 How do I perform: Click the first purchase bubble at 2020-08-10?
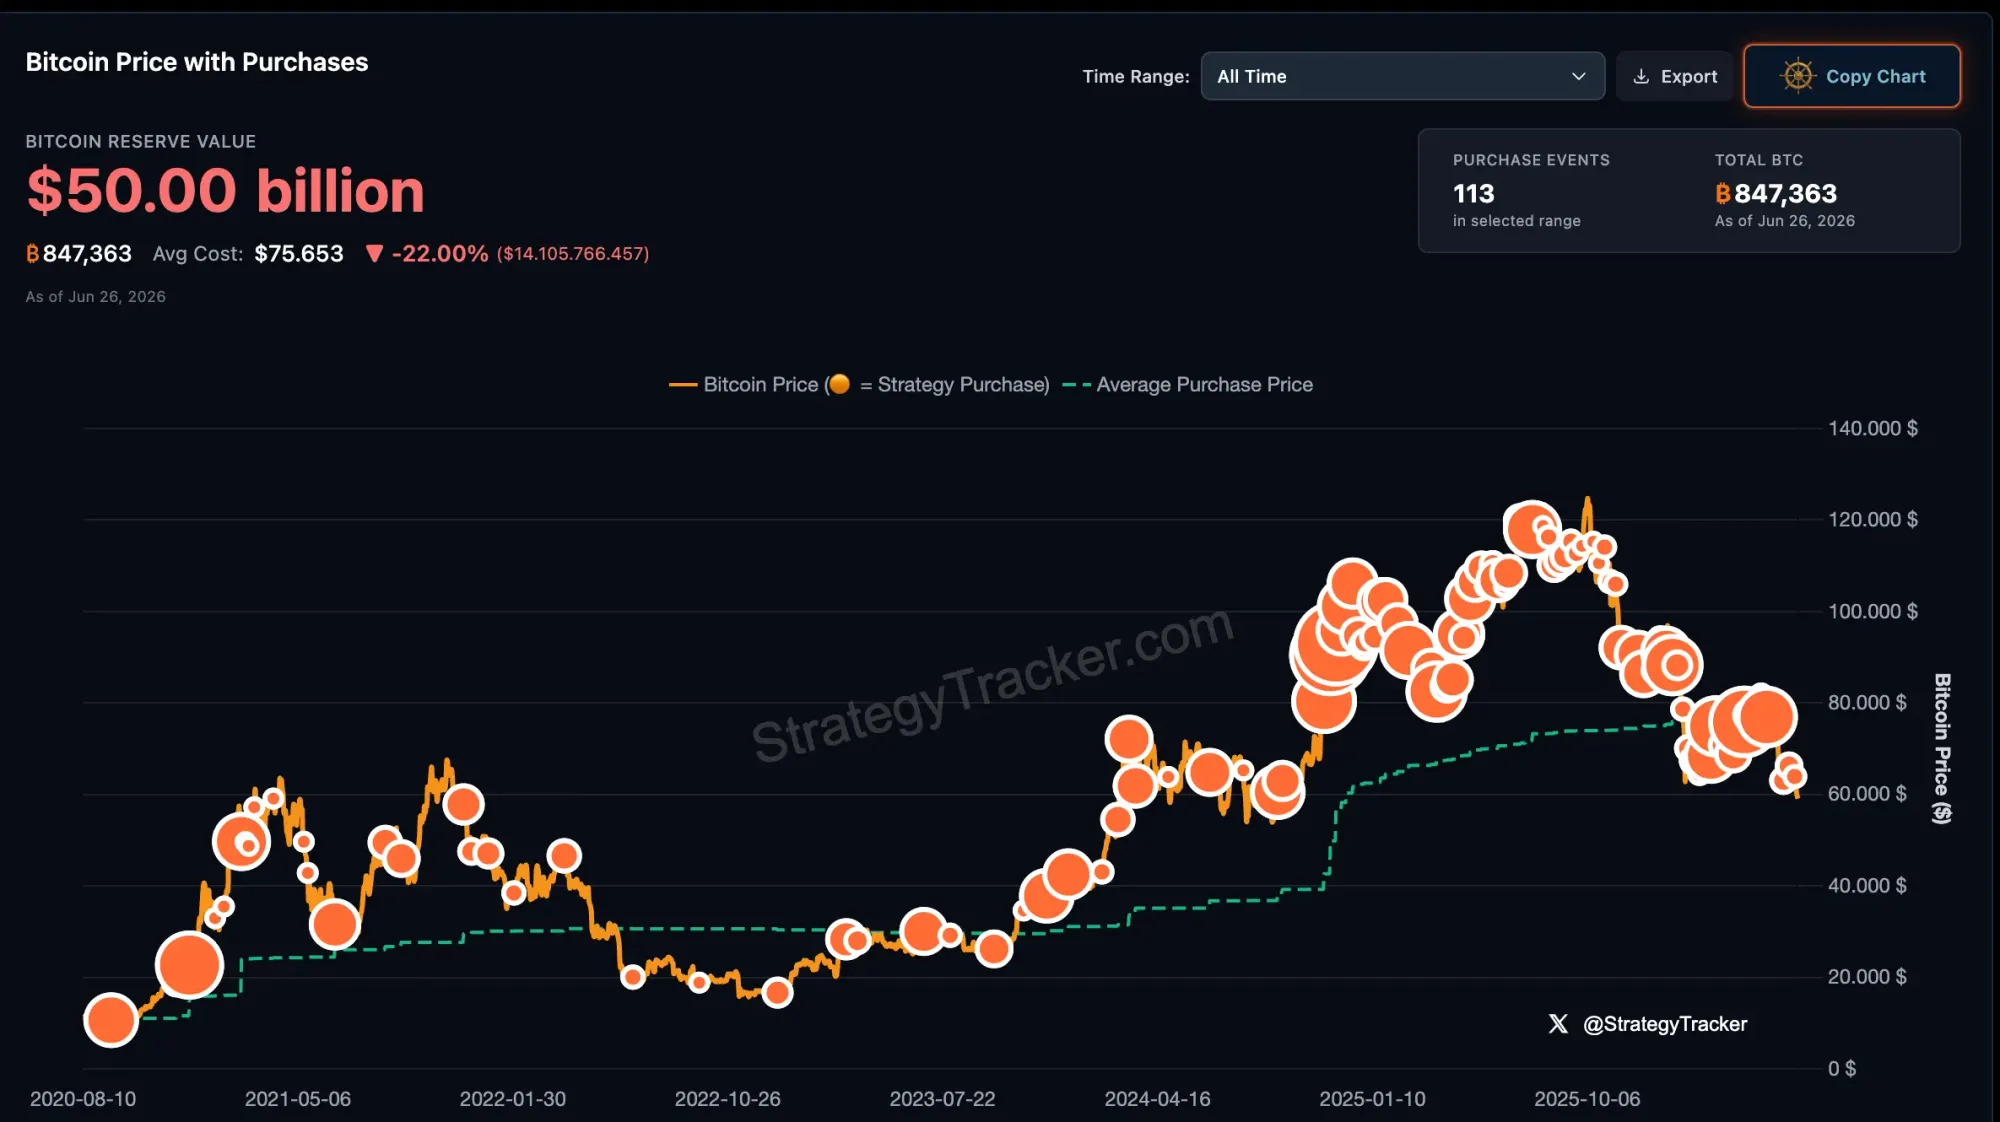coord(111,1020)
